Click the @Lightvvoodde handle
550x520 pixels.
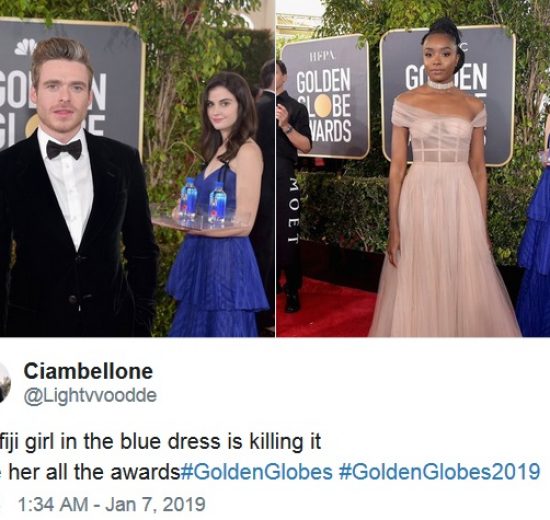90,395
